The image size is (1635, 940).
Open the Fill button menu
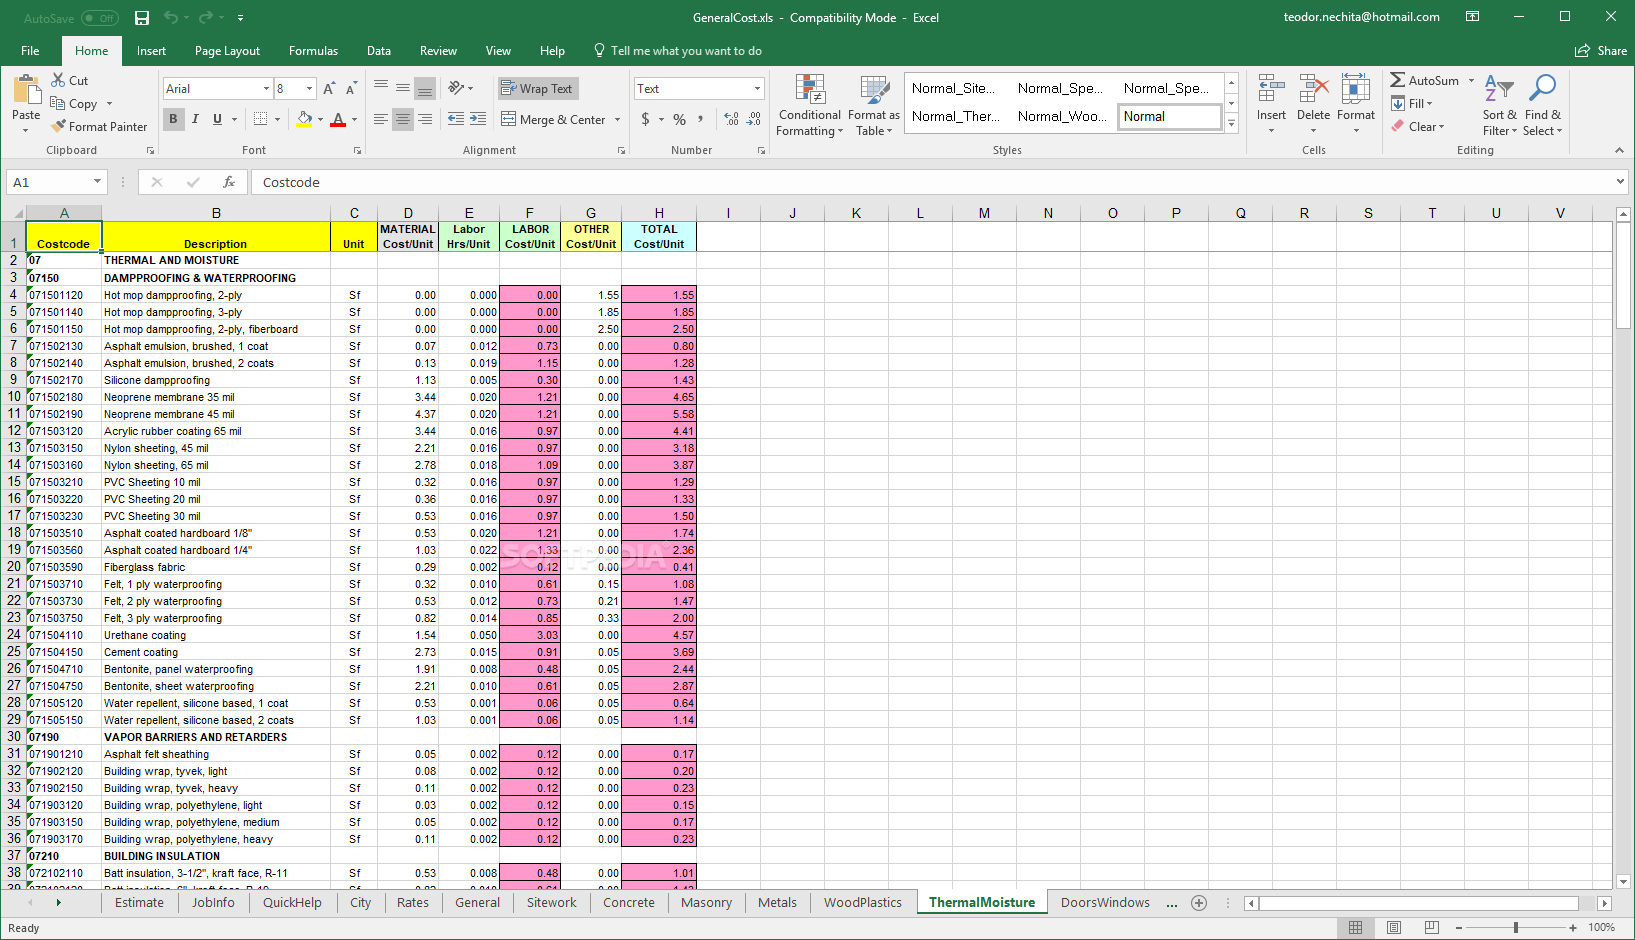coord(1412,104)
